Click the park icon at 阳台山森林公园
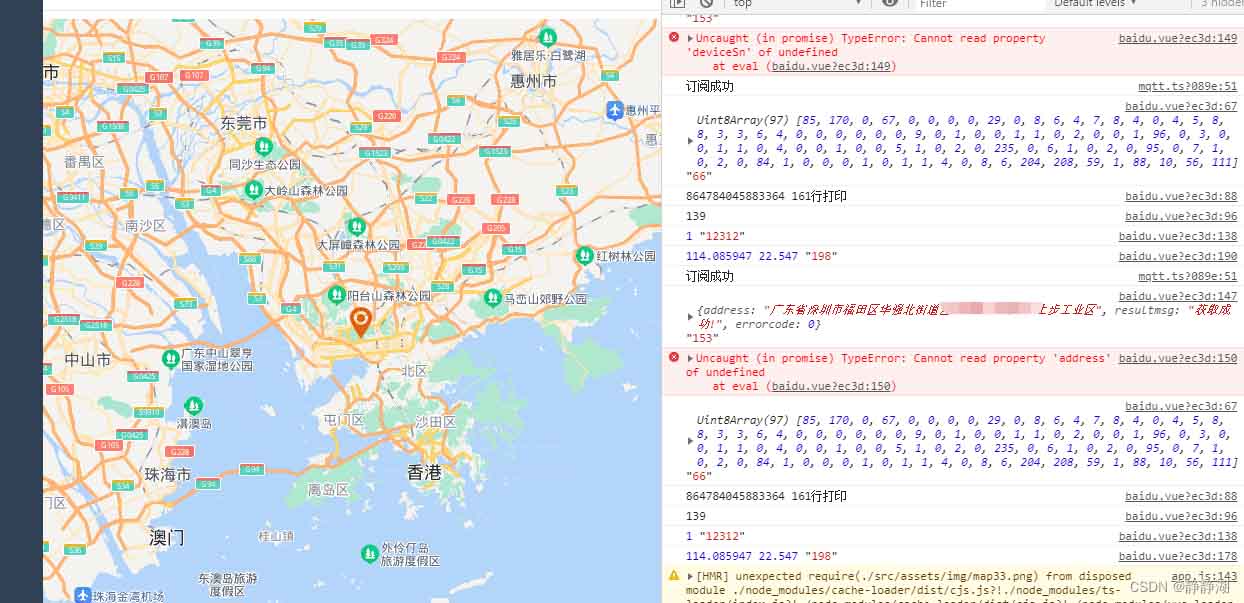The width and height of the screenshot is (1244, 603). (x=335, y=296)
